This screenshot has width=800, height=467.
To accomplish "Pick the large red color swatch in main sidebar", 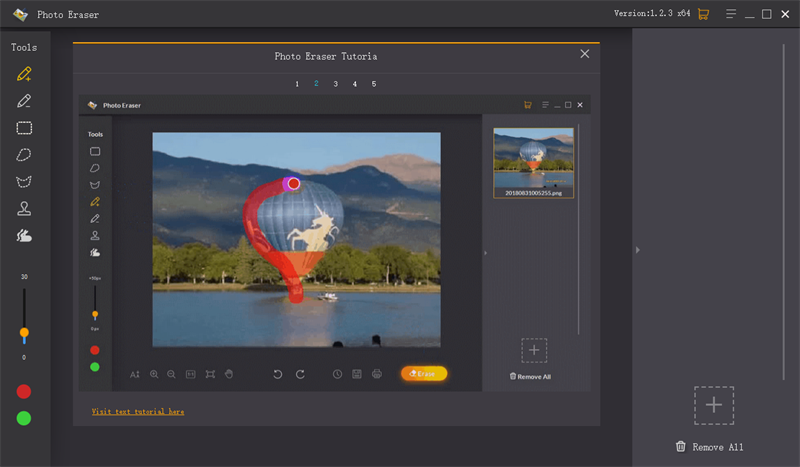I will click(24, 391).
